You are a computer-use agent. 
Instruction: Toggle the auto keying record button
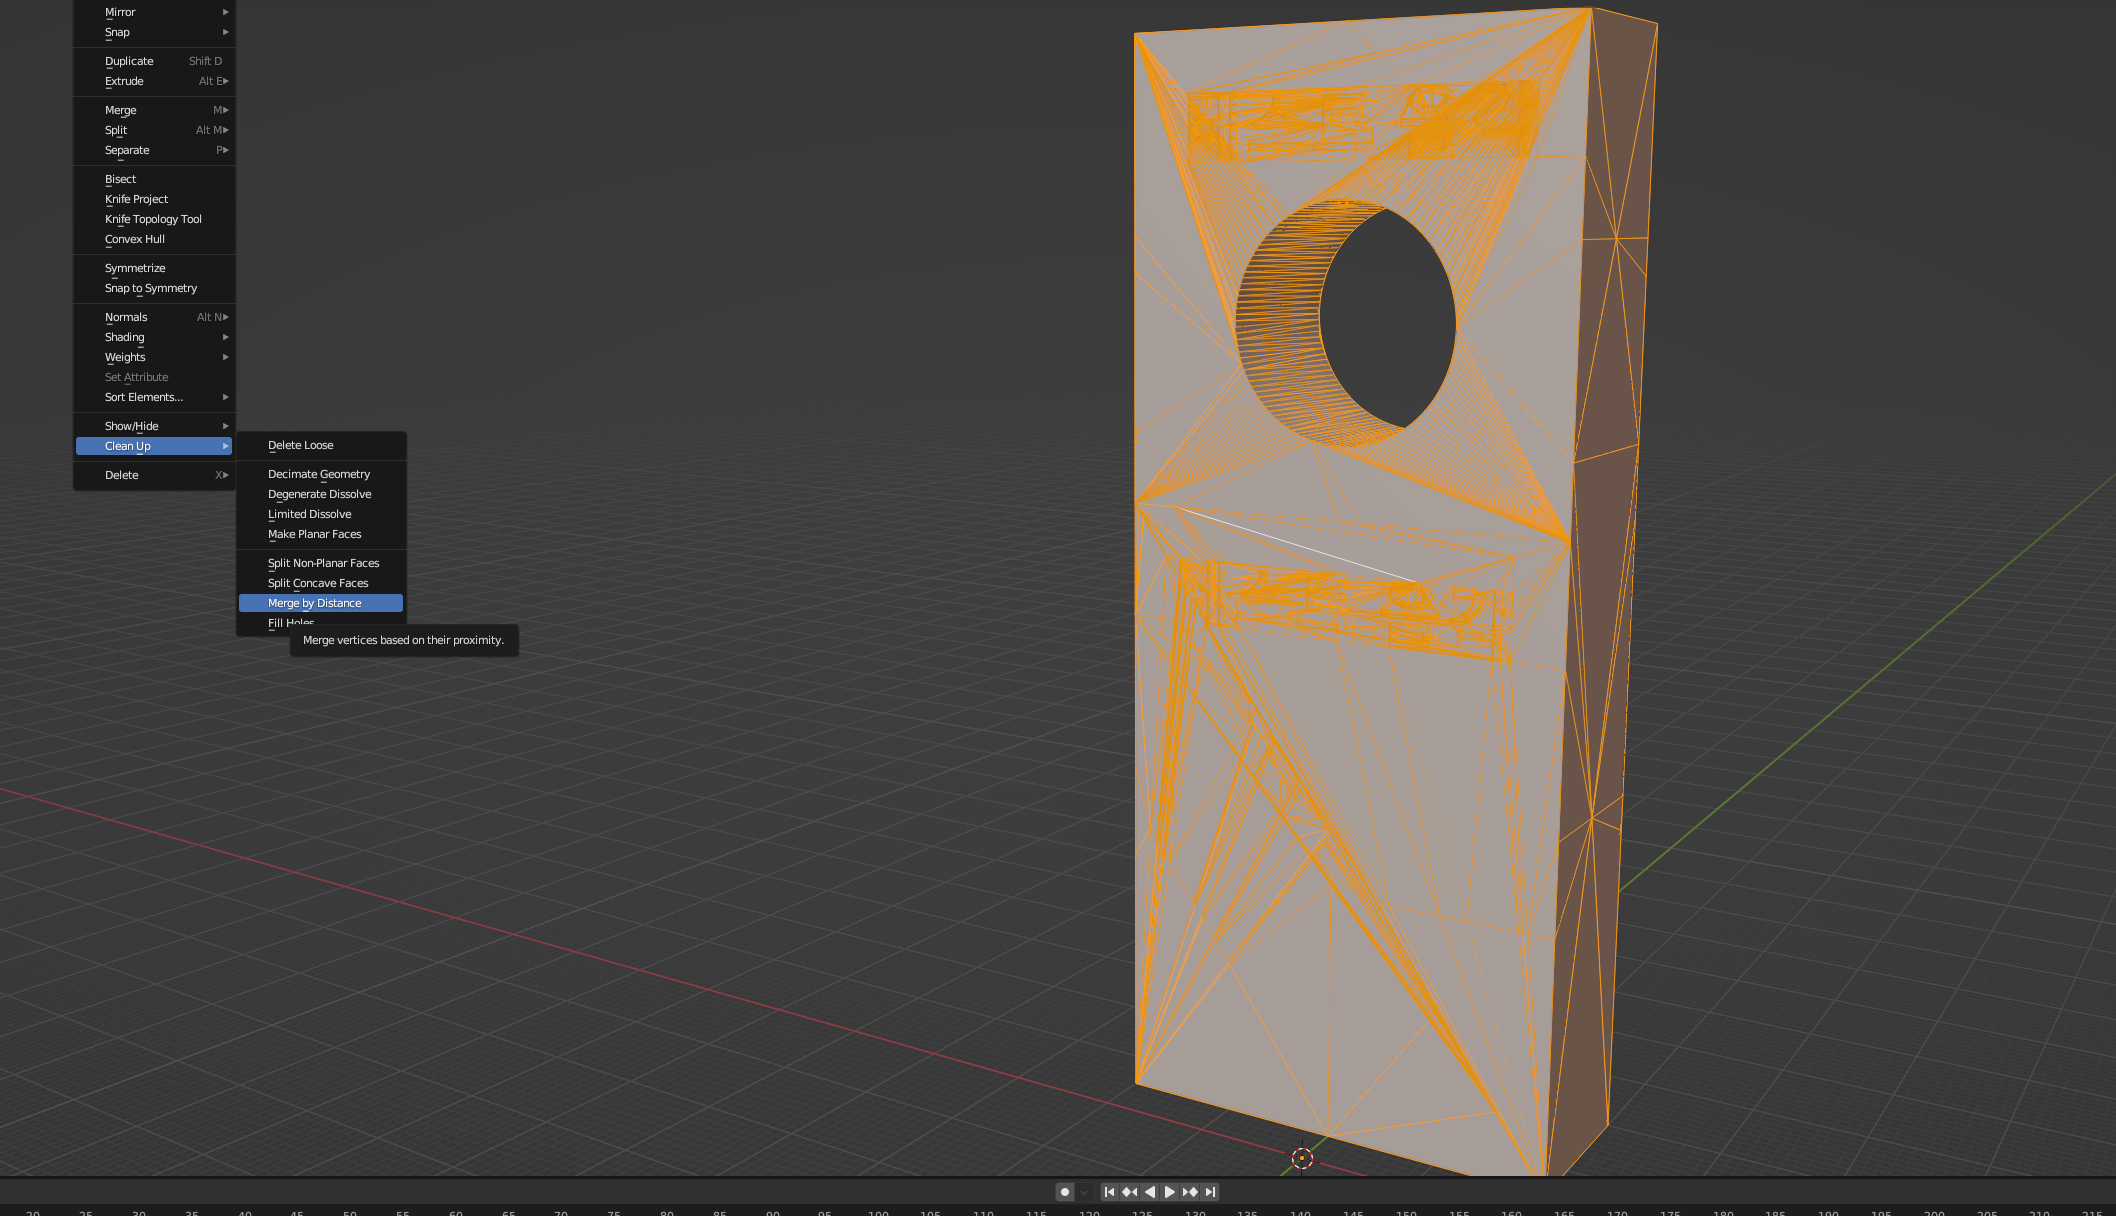click(1065, 1192)
